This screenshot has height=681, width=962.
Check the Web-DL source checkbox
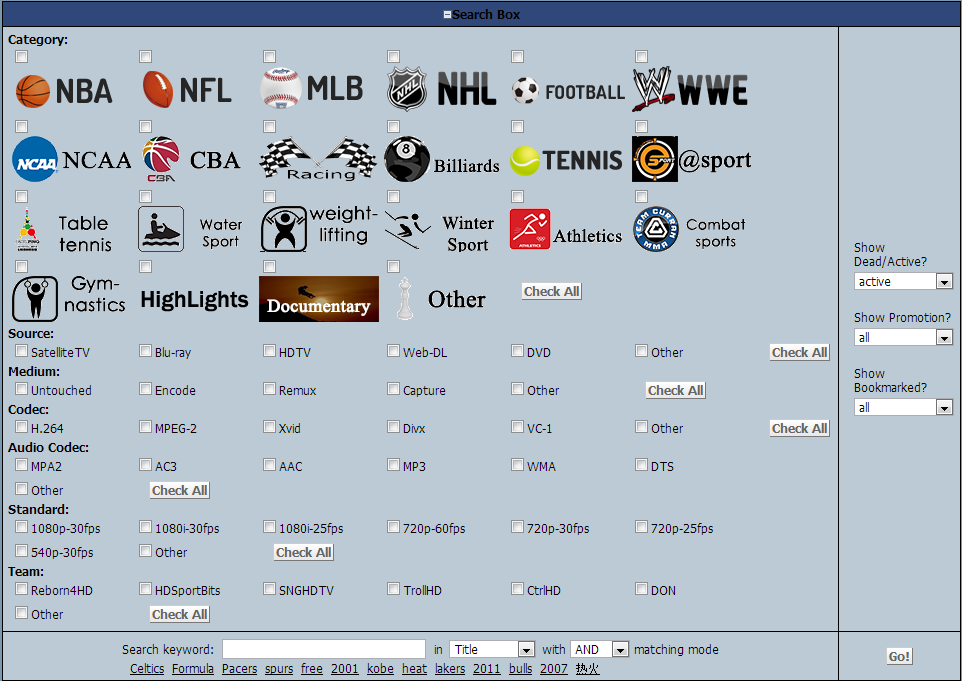393,351
